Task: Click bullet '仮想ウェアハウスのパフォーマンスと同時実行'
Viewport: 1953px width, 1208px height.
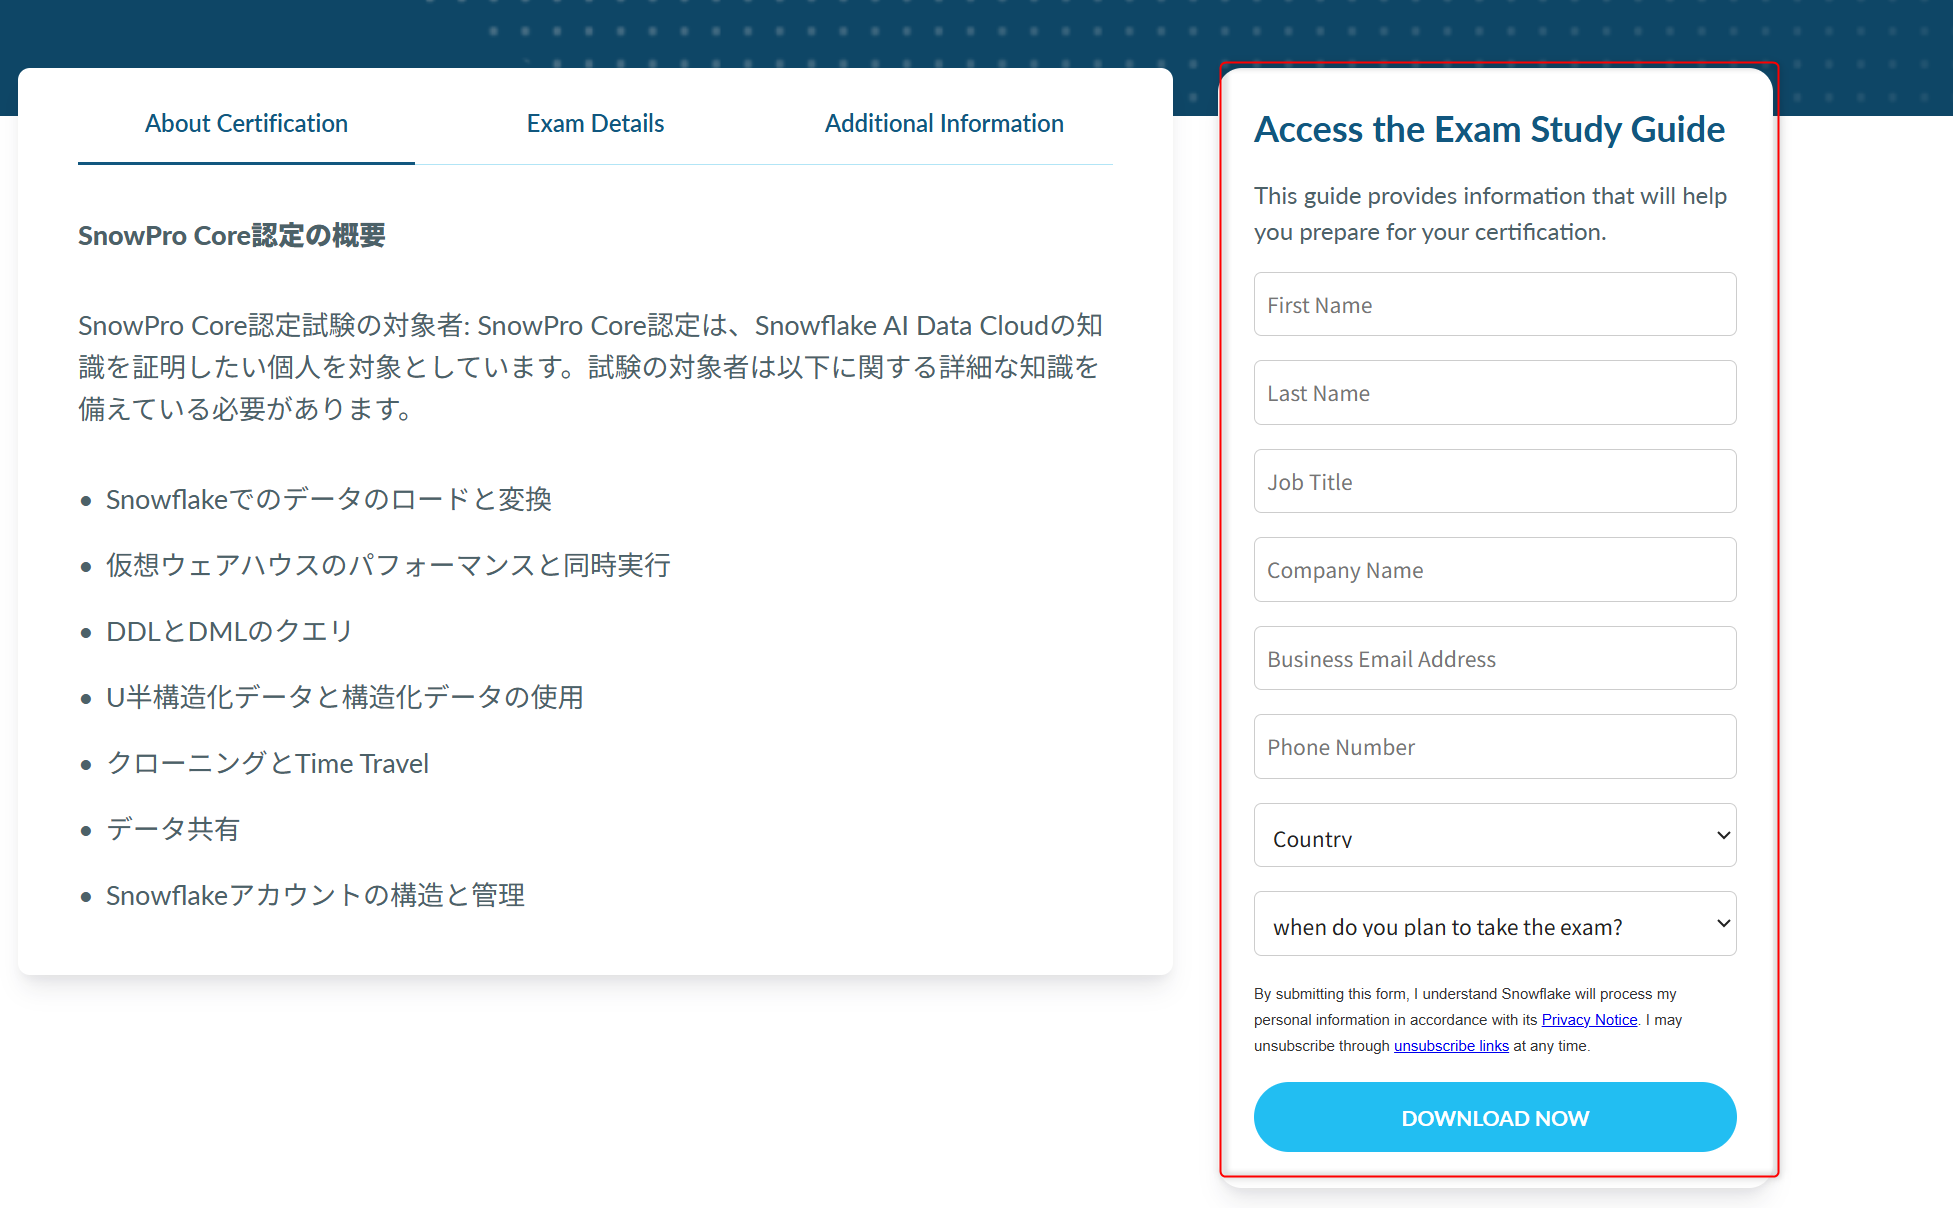Action: (388, 566)
